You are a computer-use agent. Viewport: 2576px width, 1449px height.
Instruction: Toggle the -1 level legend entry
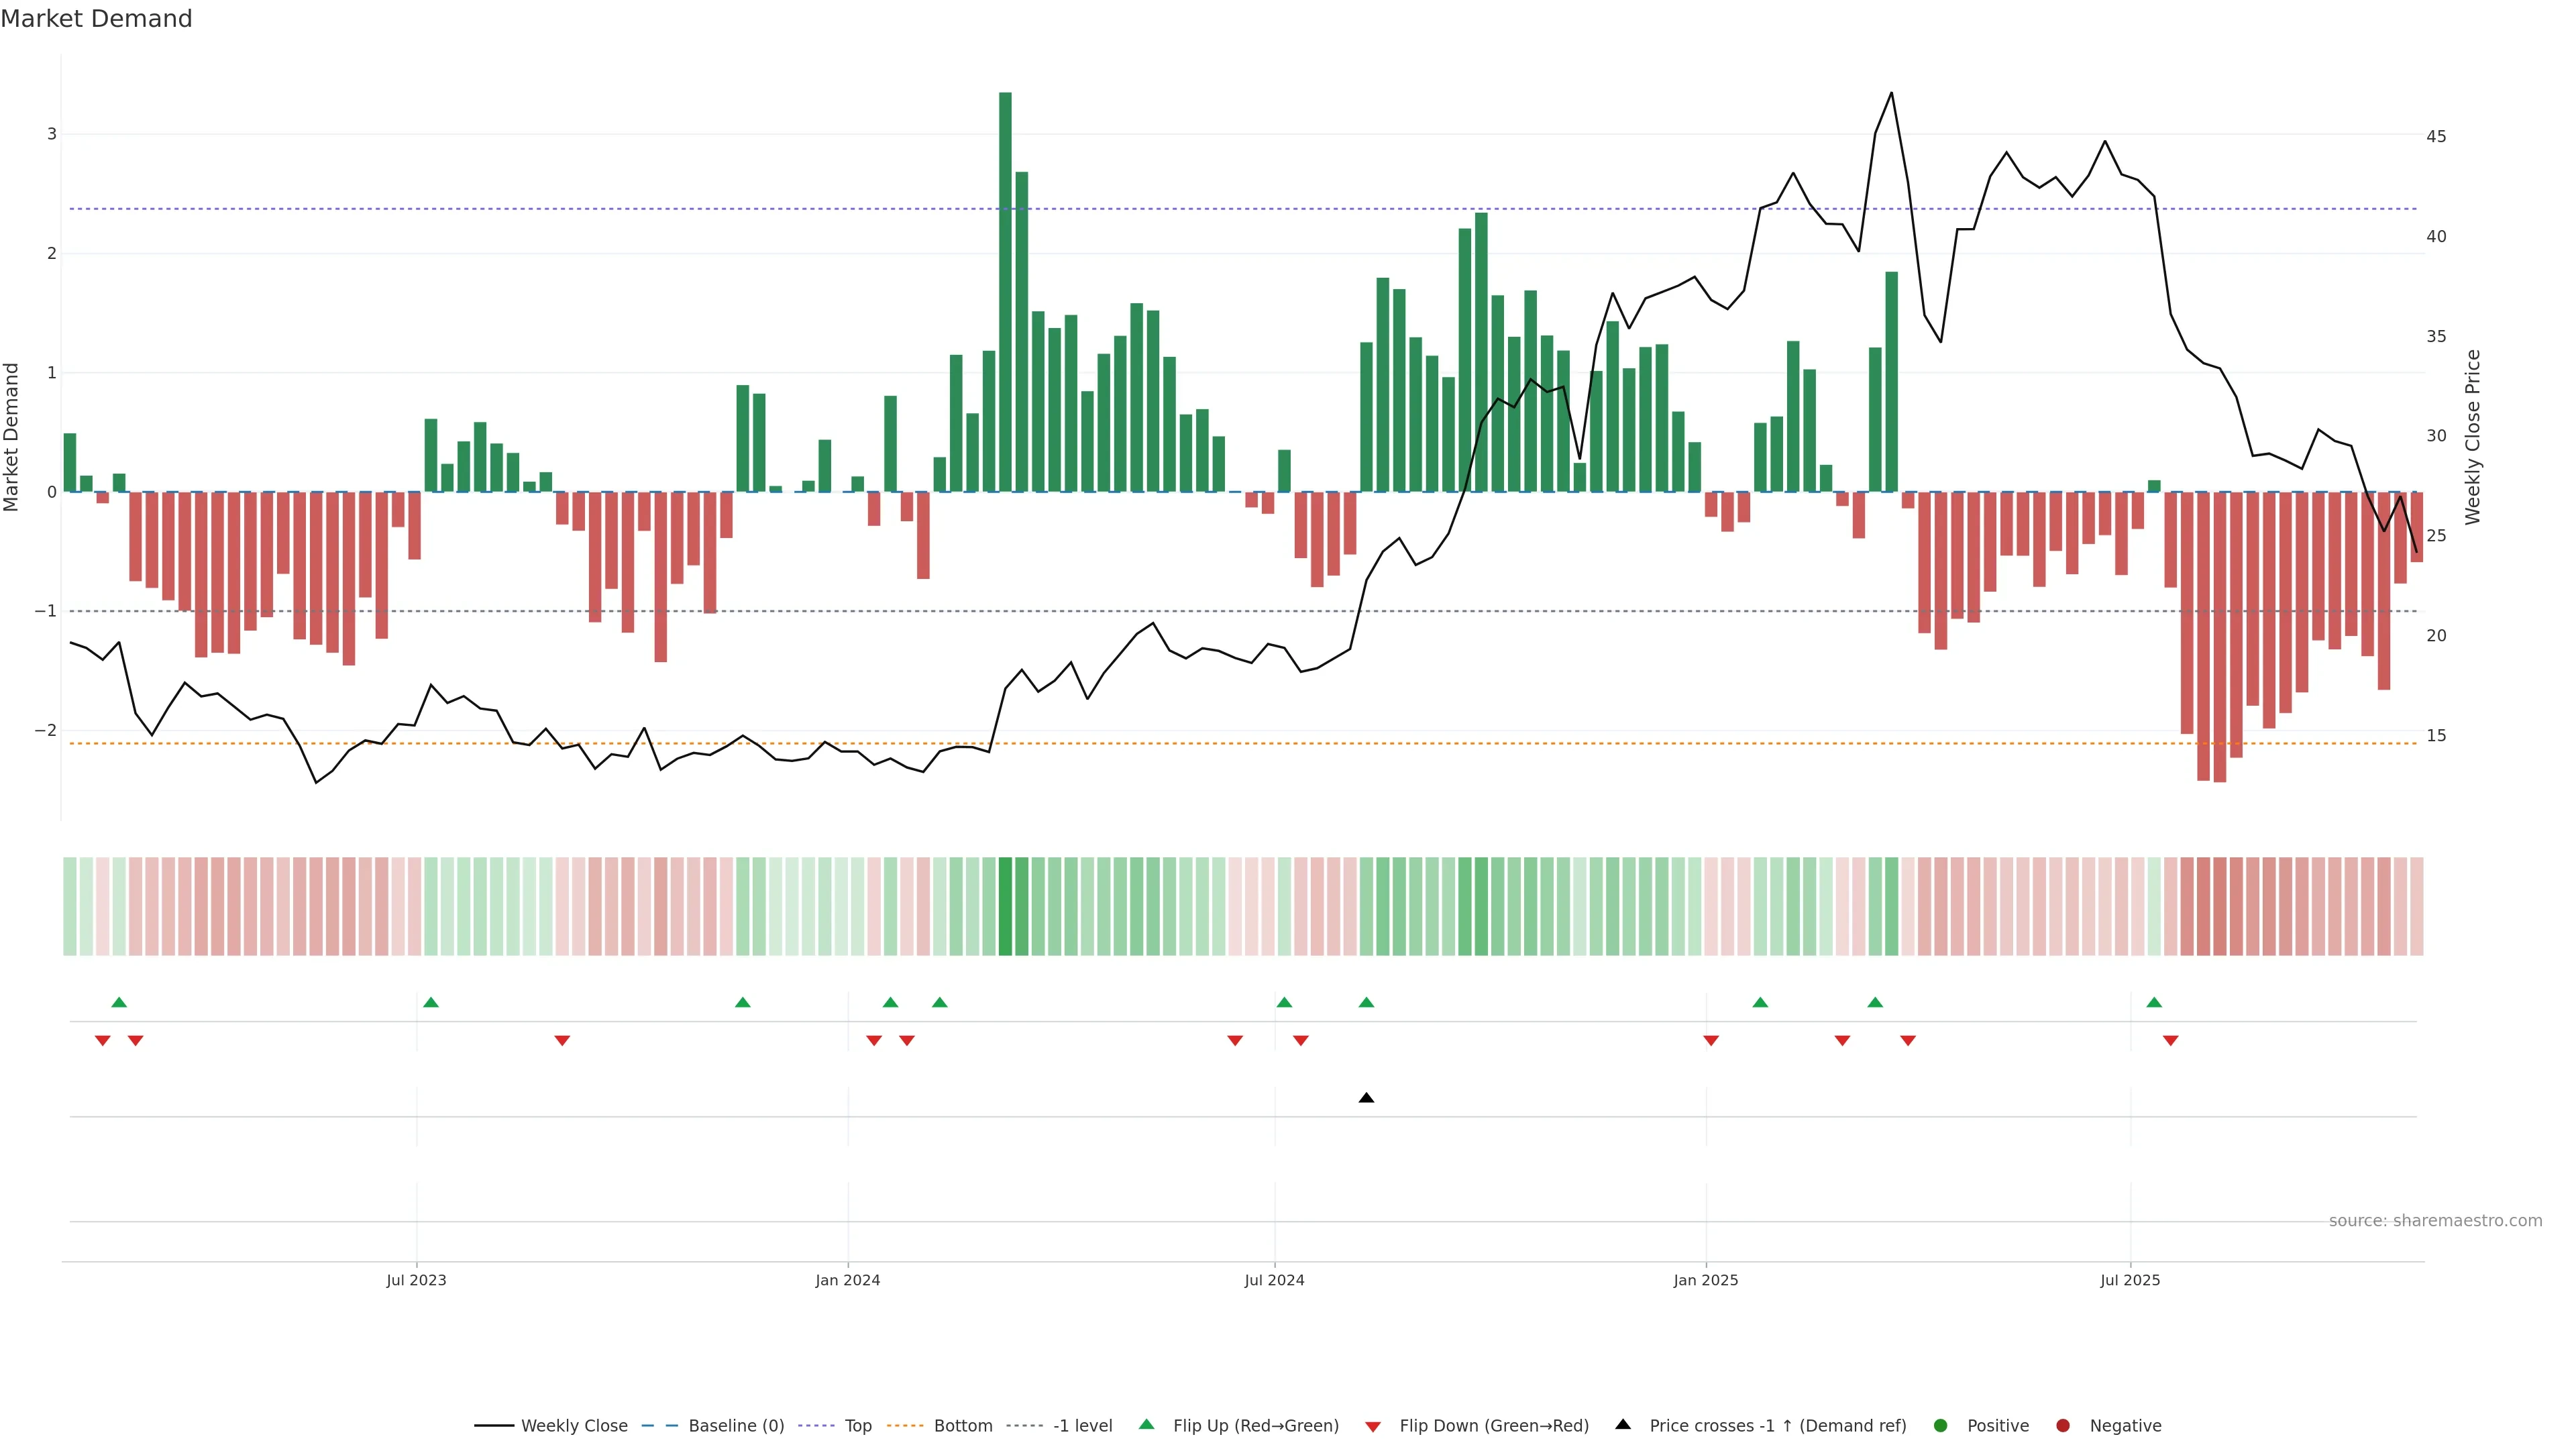[x=1082, y=1425]
